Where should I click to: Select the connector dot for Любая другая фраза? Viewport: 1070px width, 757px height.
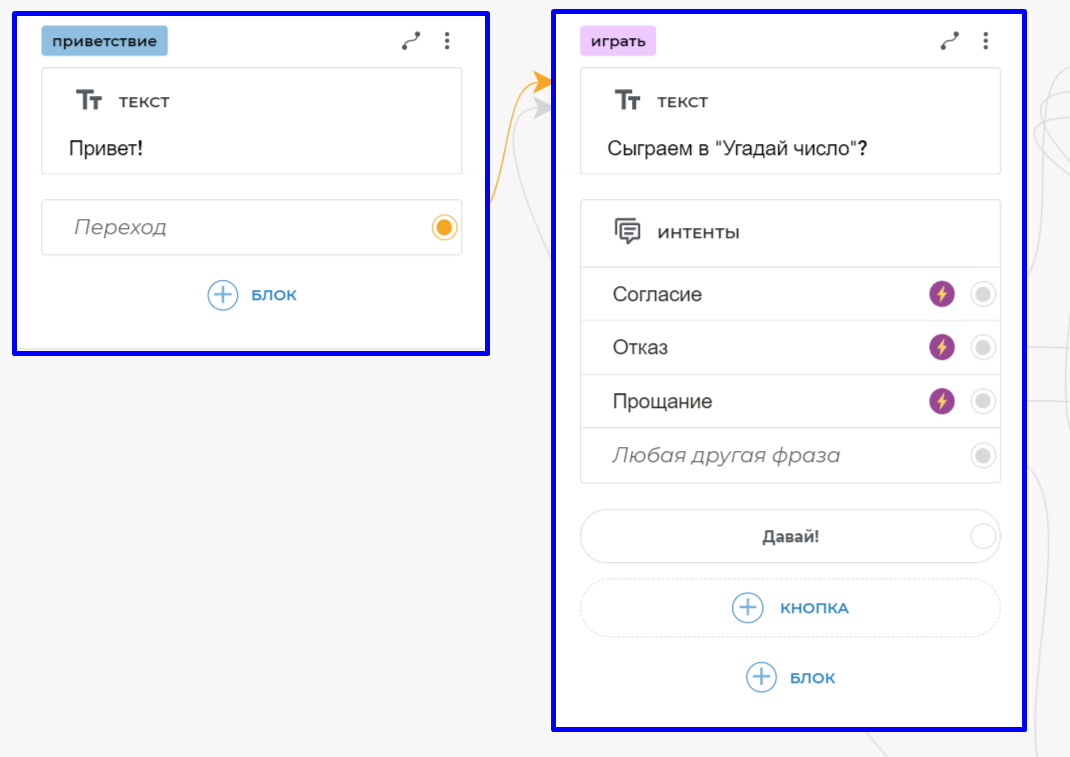(983, 456)
